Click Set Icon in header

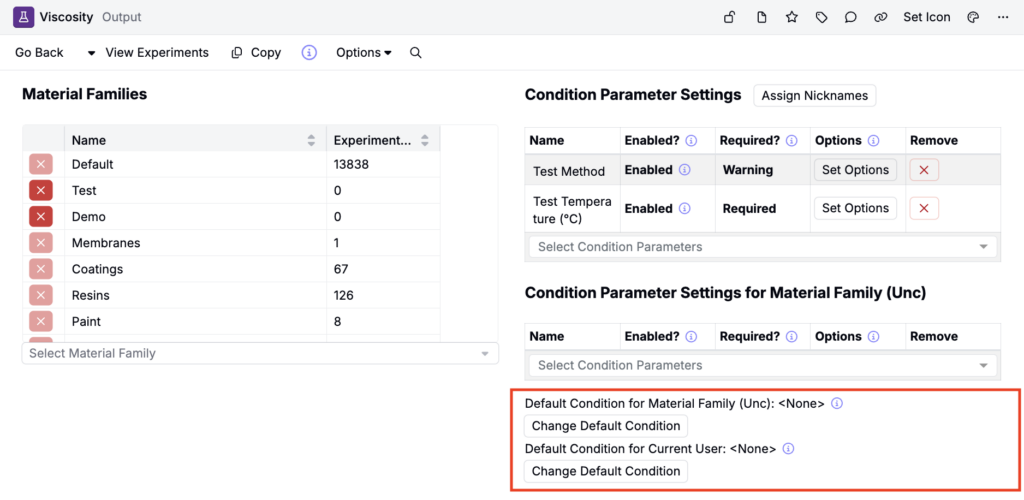(927, 18)
